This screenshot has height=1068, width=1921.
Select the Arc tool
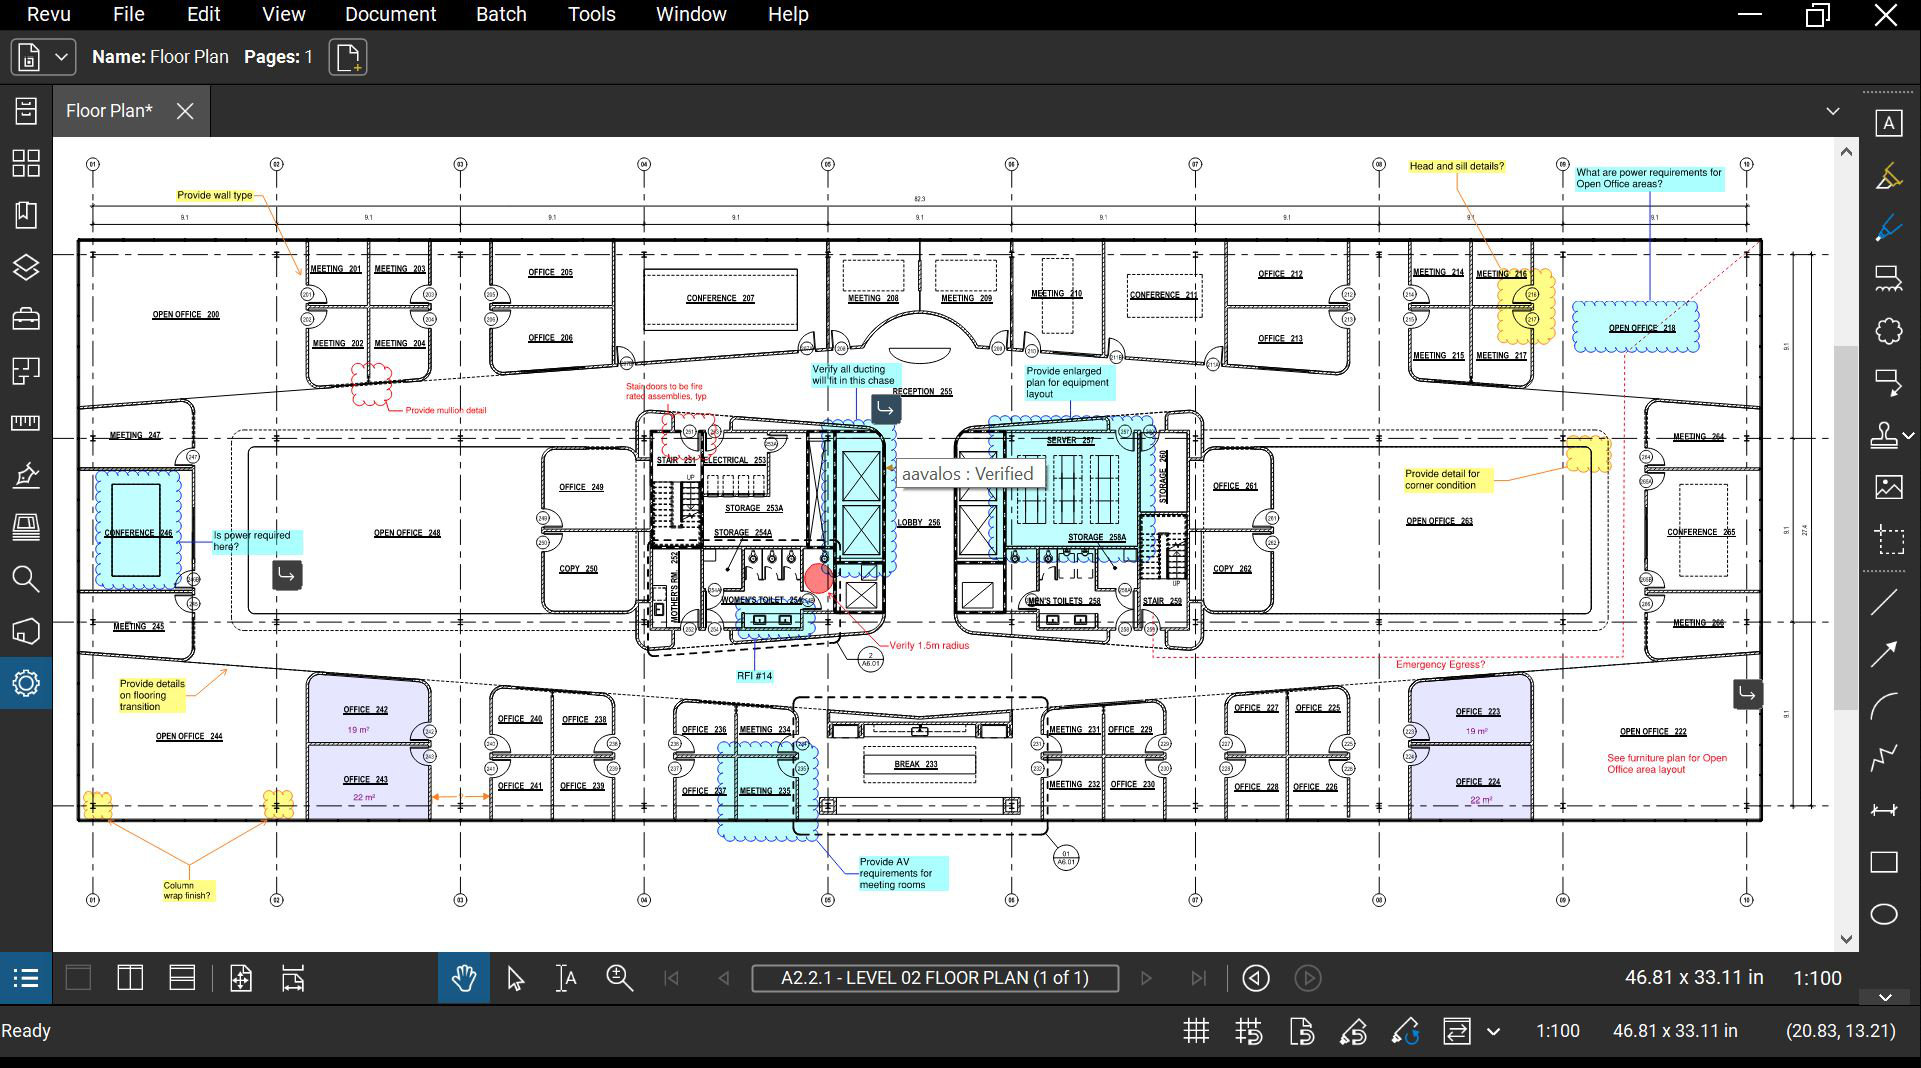(x=1884, y=706)
